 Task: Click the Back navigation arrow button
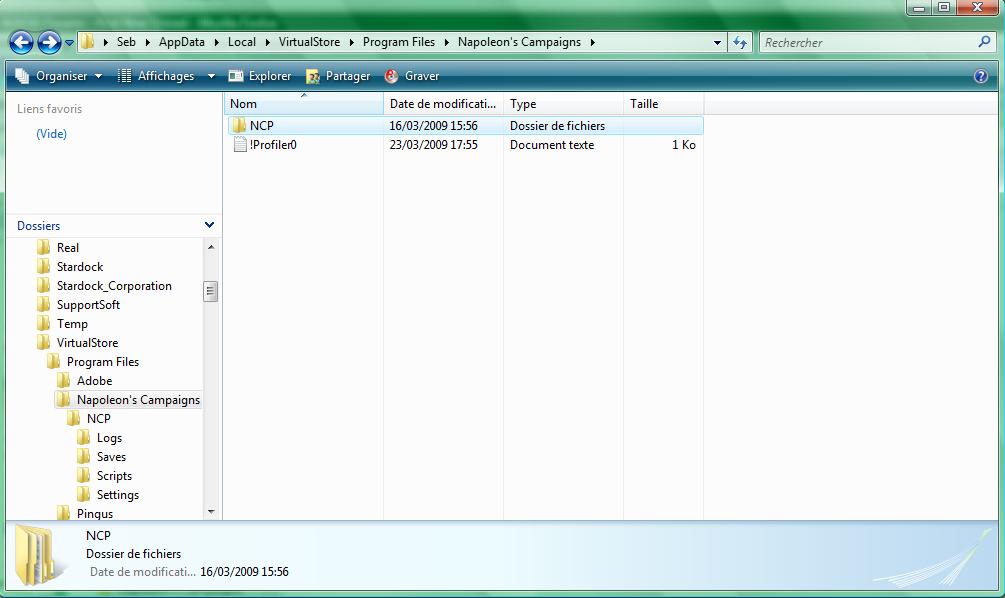(x=21, y=42)
